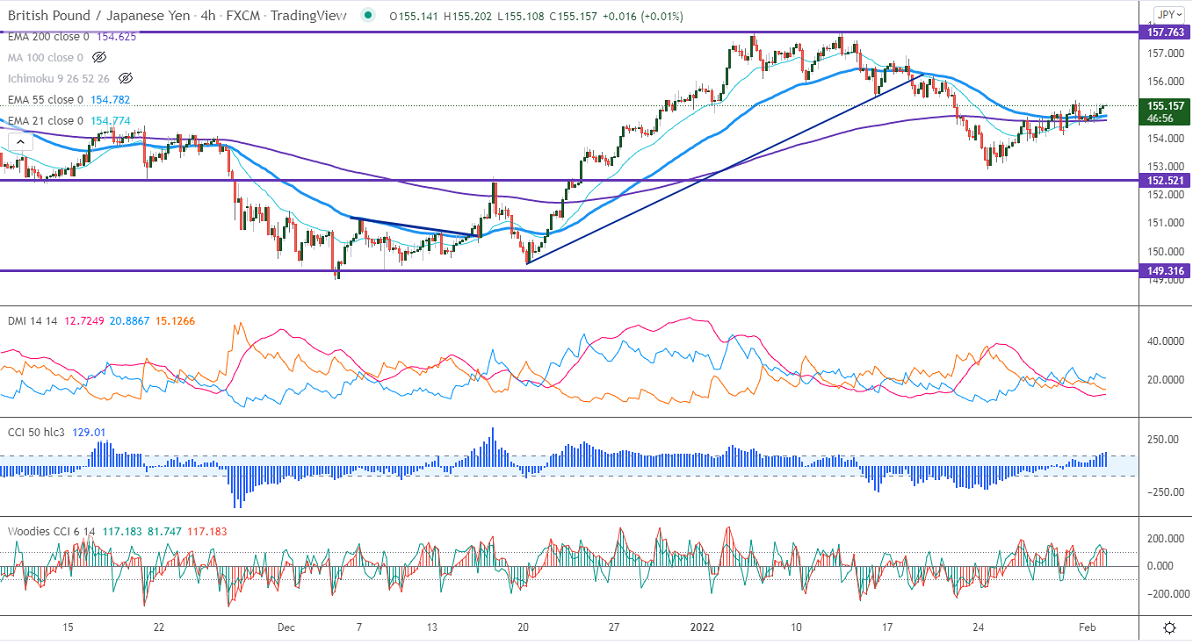Click EMA 55 value 154.782

pos(110,100)
